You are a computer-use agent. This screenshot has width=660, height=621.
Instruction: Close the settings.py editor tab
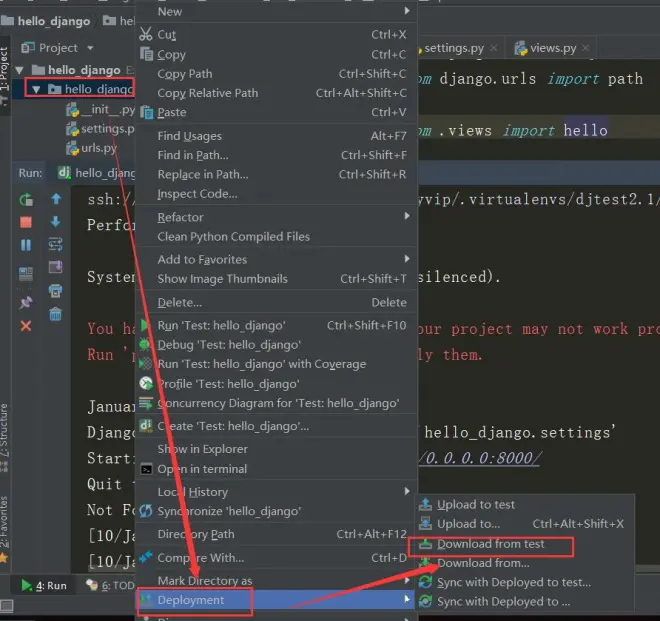click(494, 48)
